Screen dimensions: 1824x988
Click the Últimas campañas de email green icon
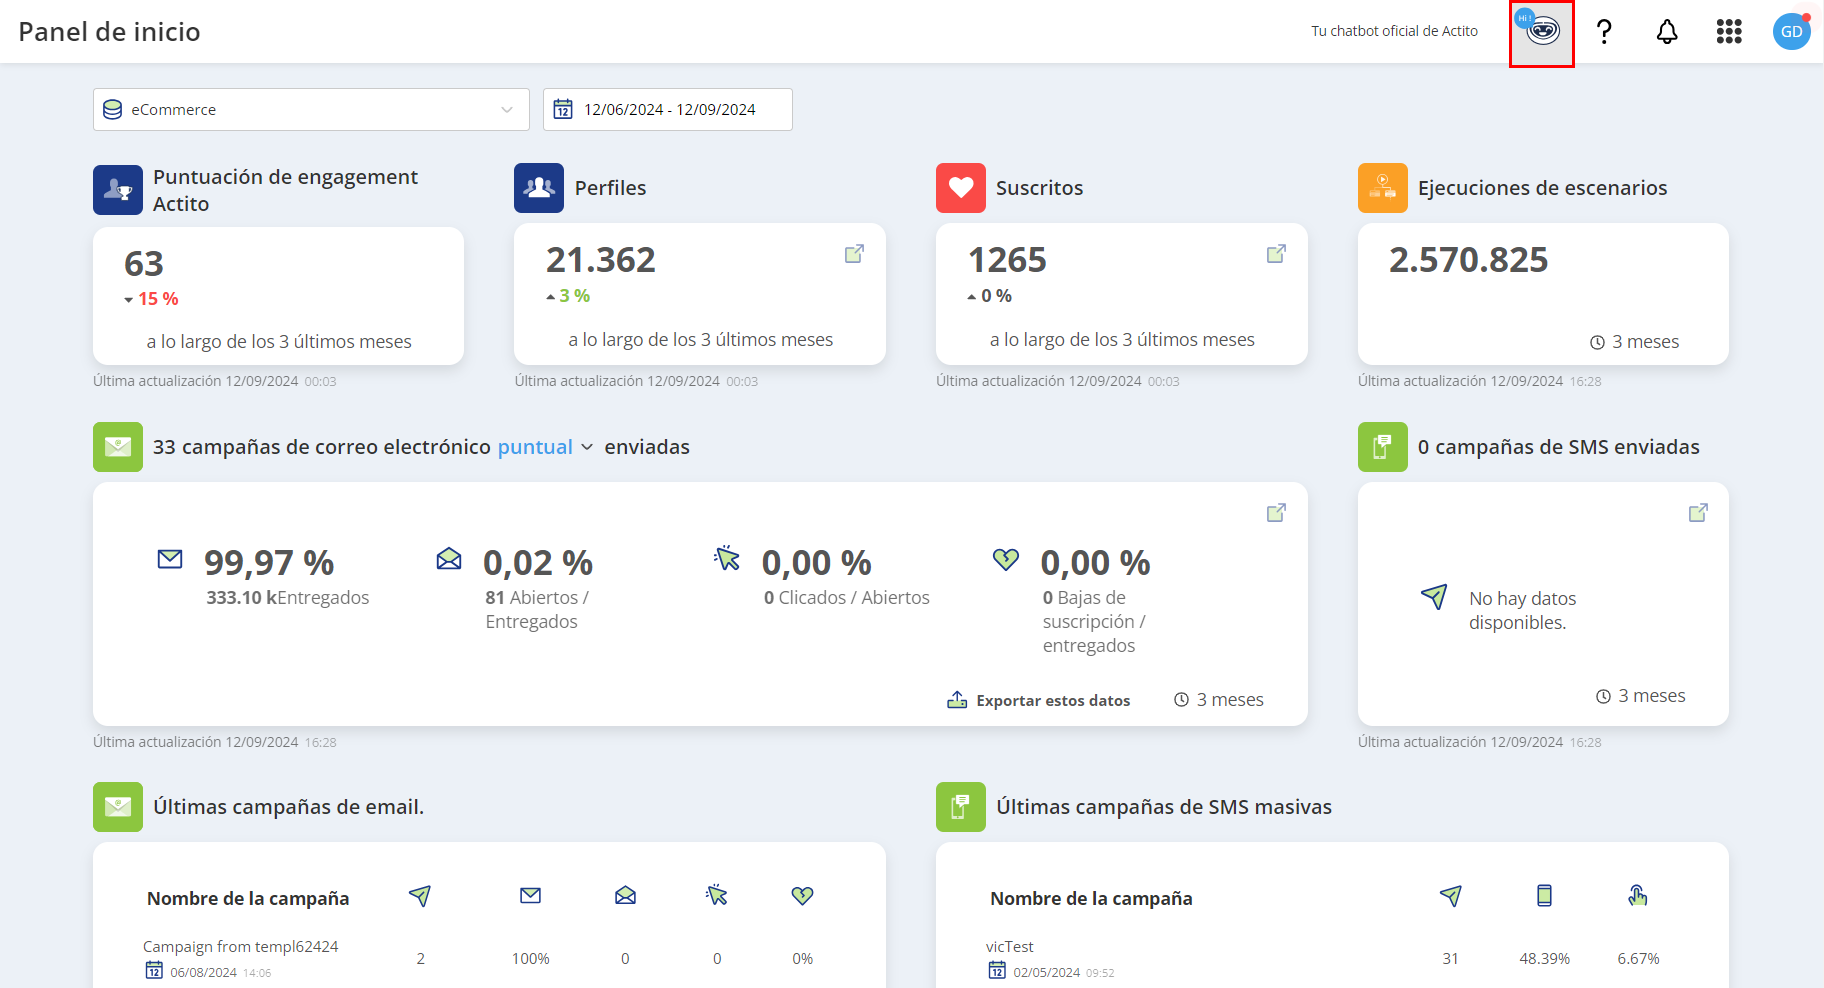coord(118,807)
